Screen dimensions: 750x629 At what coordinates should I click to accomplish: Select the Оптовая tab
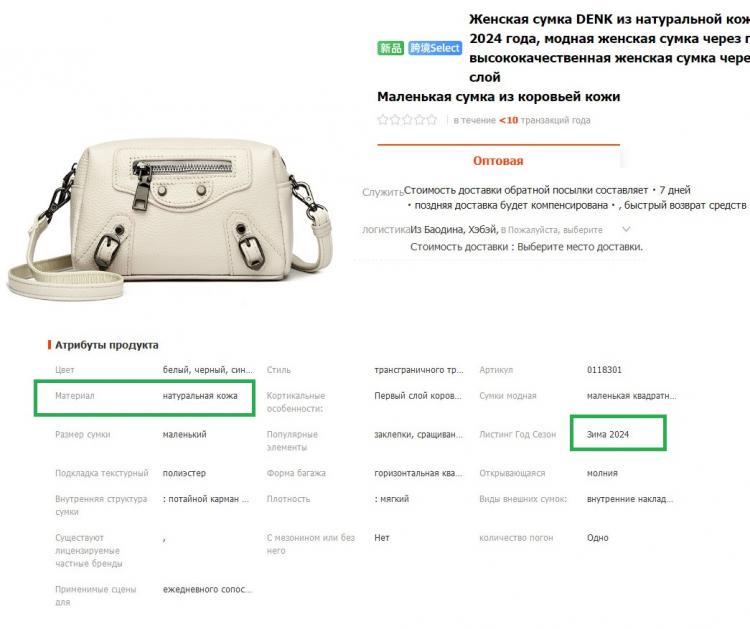[498, 161]
